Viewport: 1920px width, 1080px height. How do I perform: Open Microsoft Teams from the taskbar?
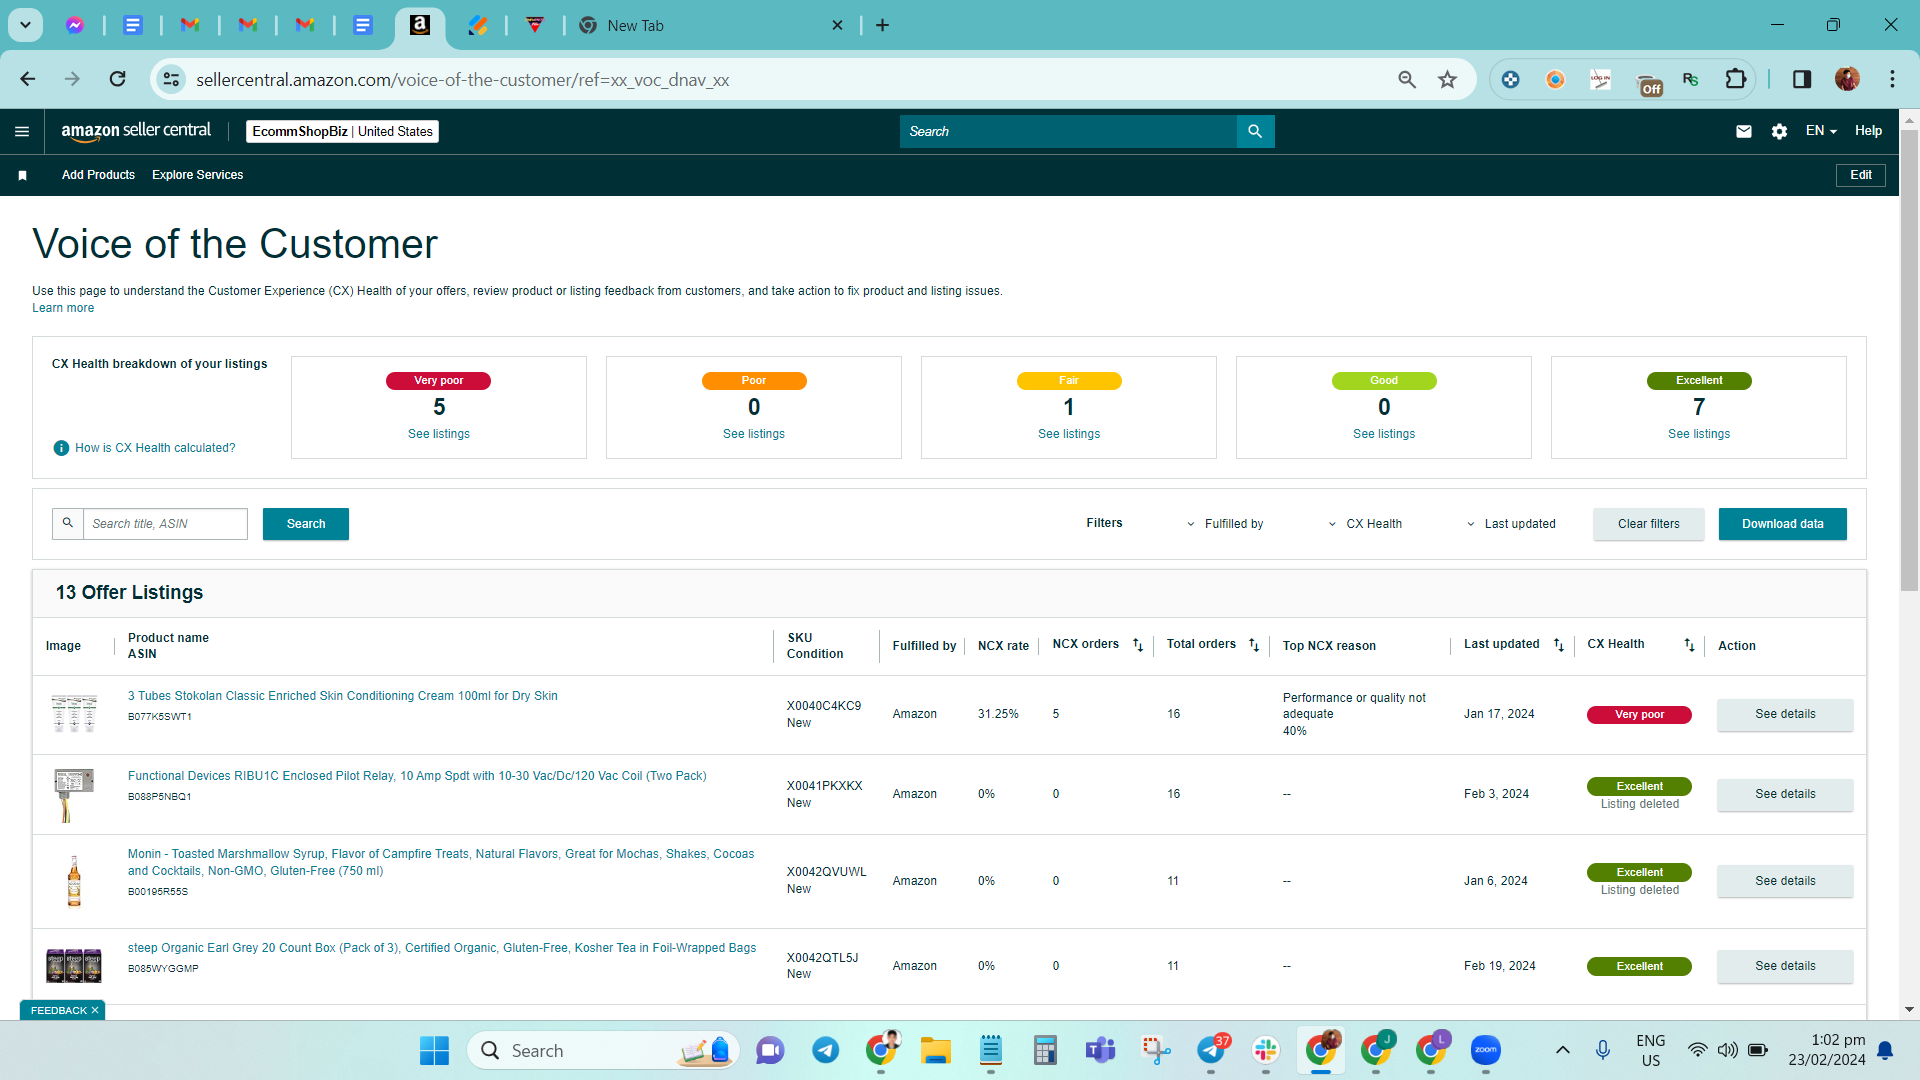[x=1101, y=1050]
